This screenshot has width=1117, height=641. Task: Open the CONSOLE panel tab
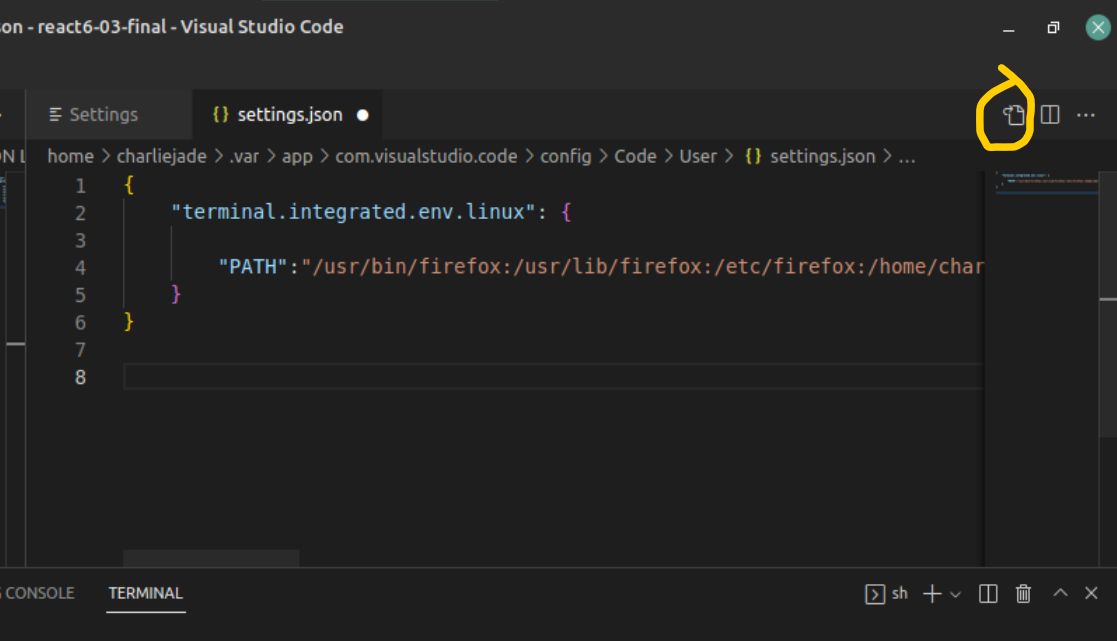(38, 593)
